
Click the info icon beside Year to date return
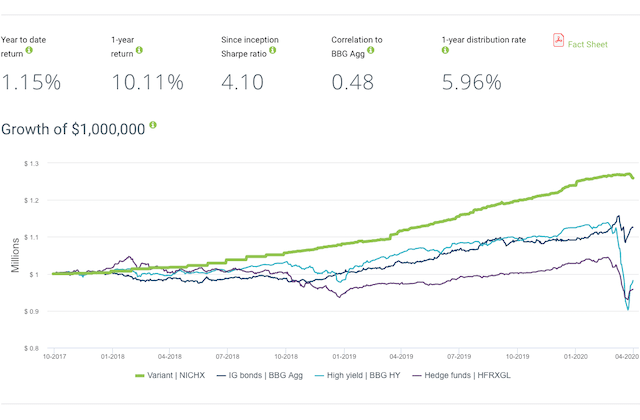click(x=30, y=50)
